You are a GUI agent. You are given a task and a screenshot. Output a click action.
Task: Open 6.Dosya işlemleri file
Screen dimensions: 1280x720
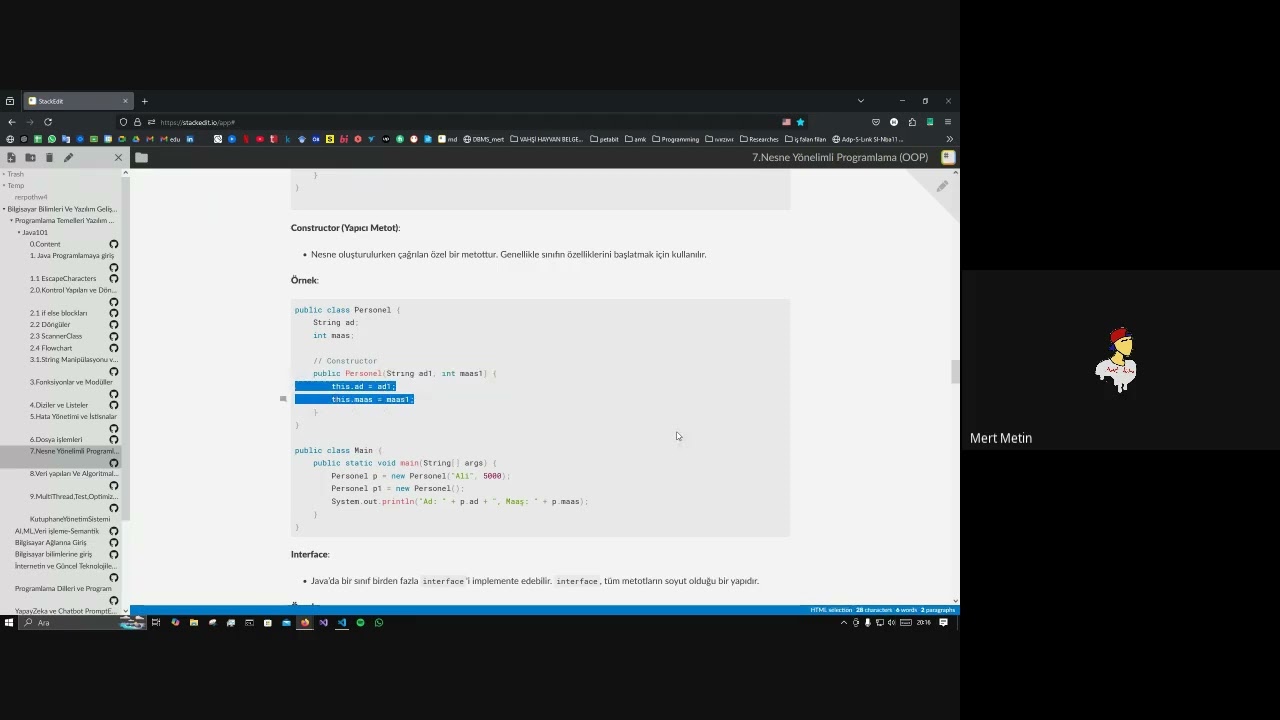[x=56, y=440]
